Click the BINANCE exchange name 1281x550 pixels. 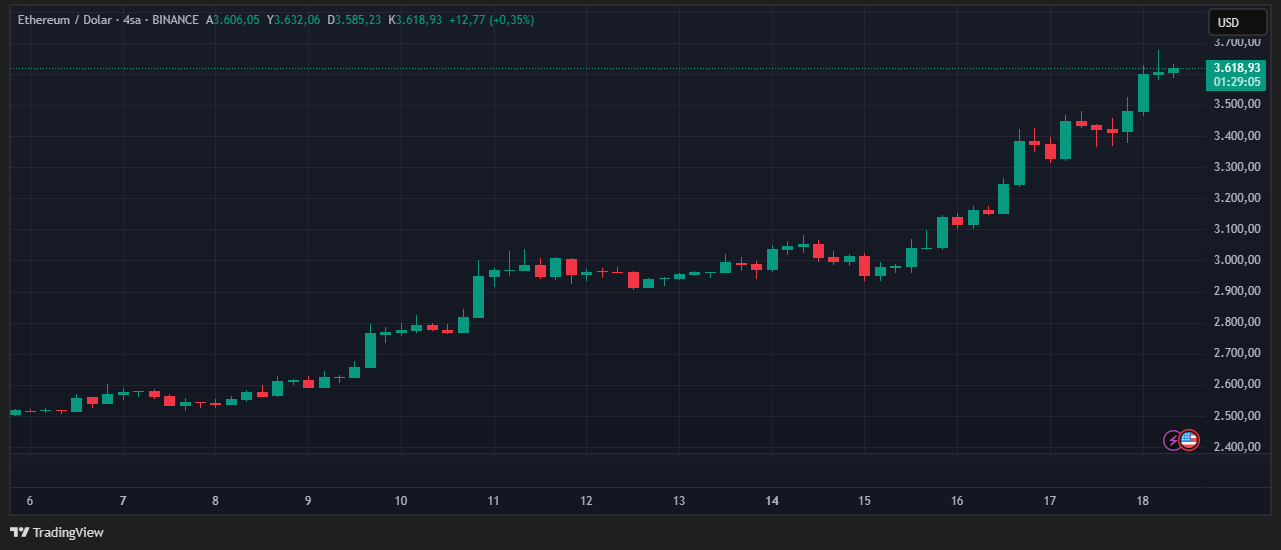[175, 20]
